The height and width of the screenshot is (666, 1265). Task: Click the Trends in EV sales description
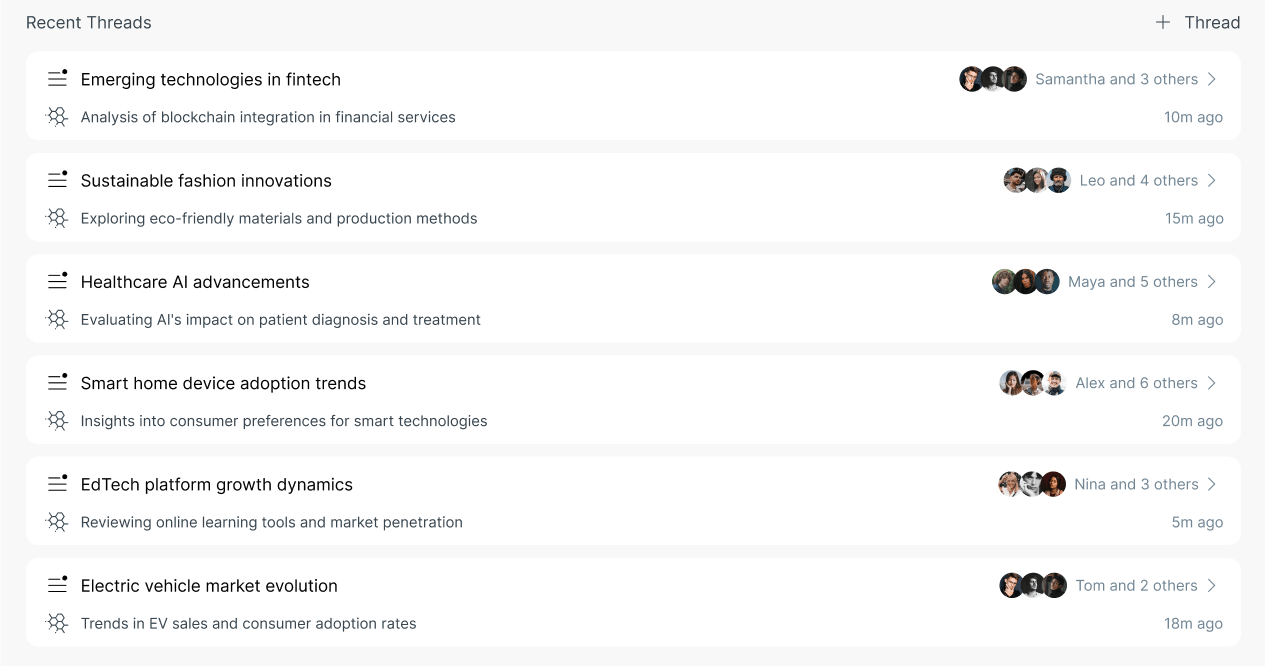point(249,623)
